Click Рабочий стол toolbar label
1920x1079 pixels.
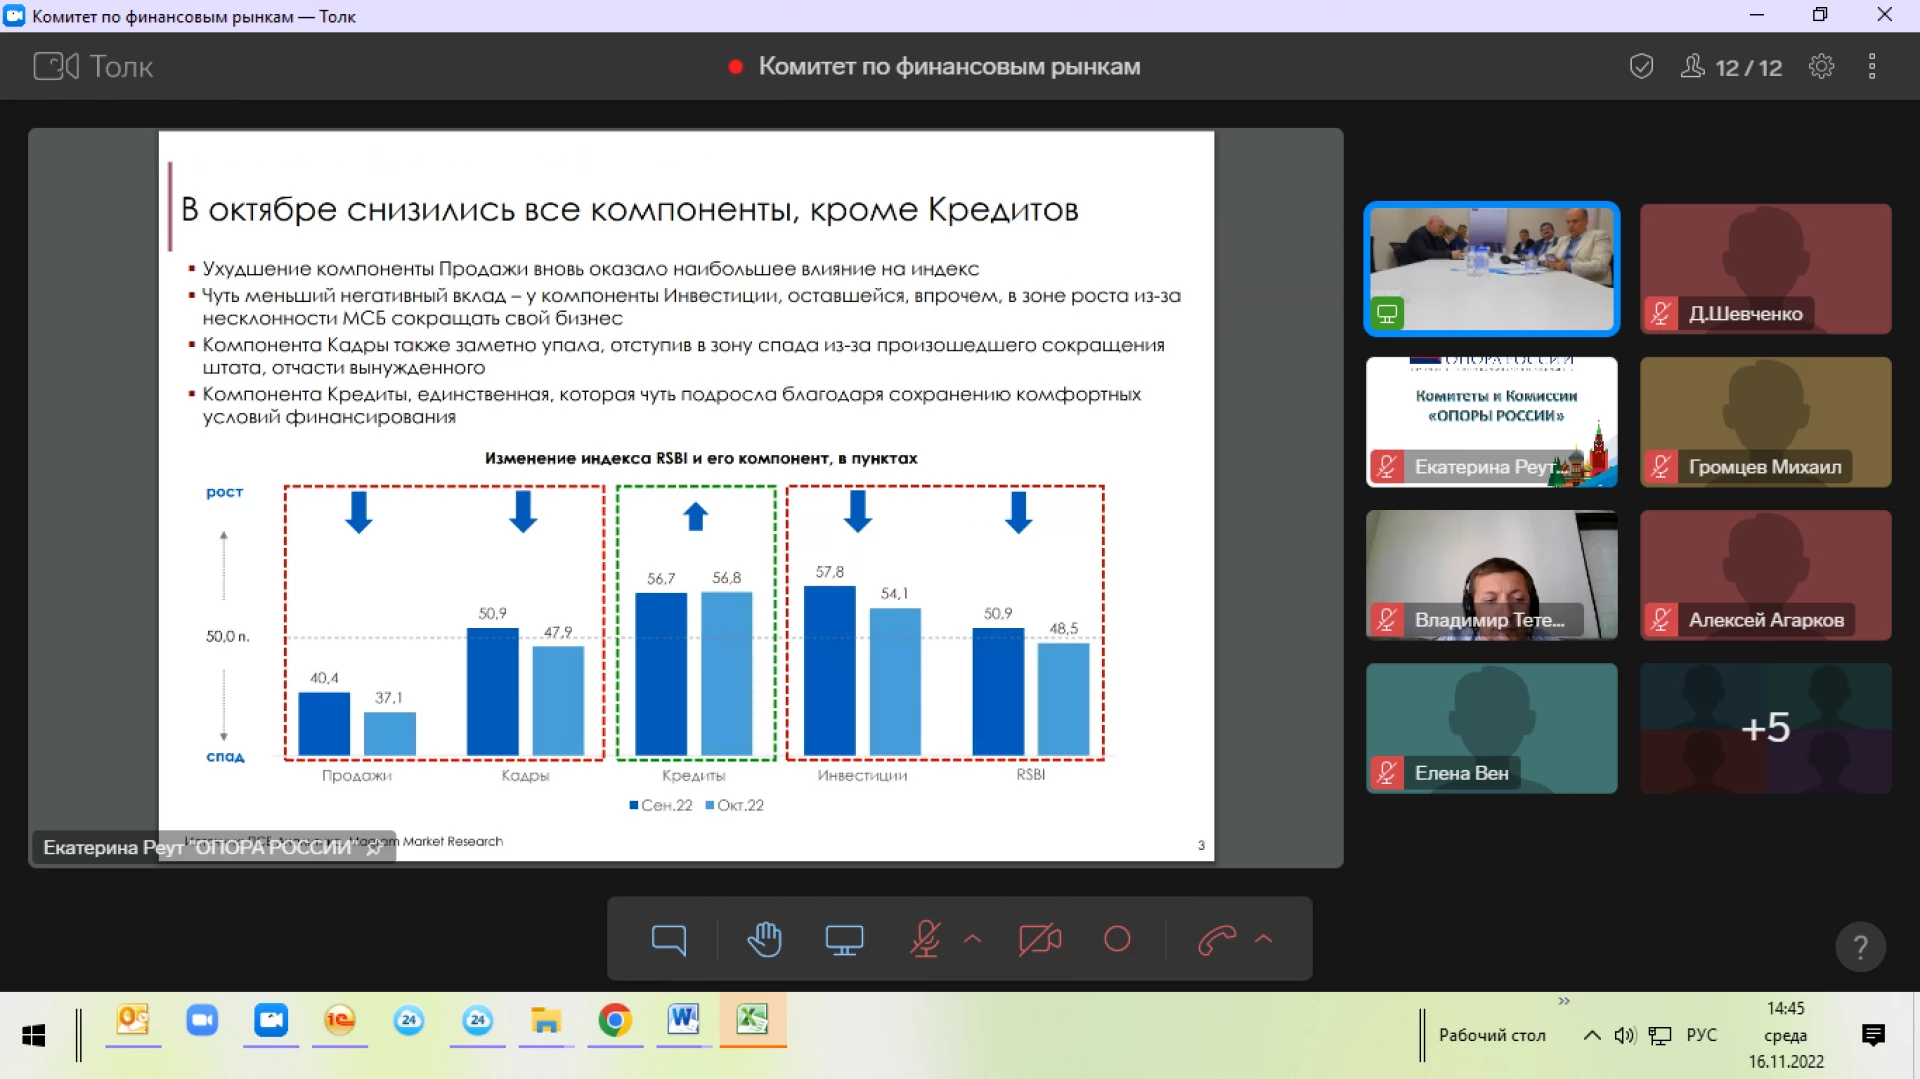[x=1492, y=1036]
